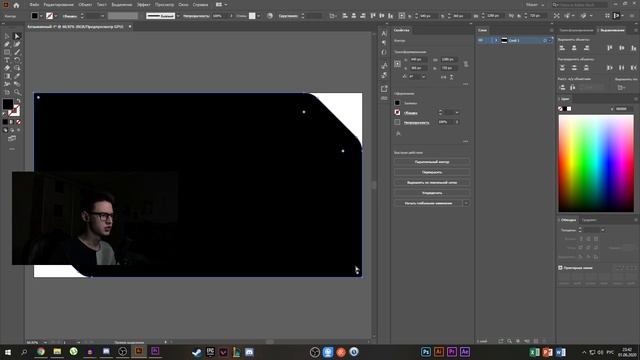Flip horizontally in Properties transform section
640x360 pixels.
(443, 77)
